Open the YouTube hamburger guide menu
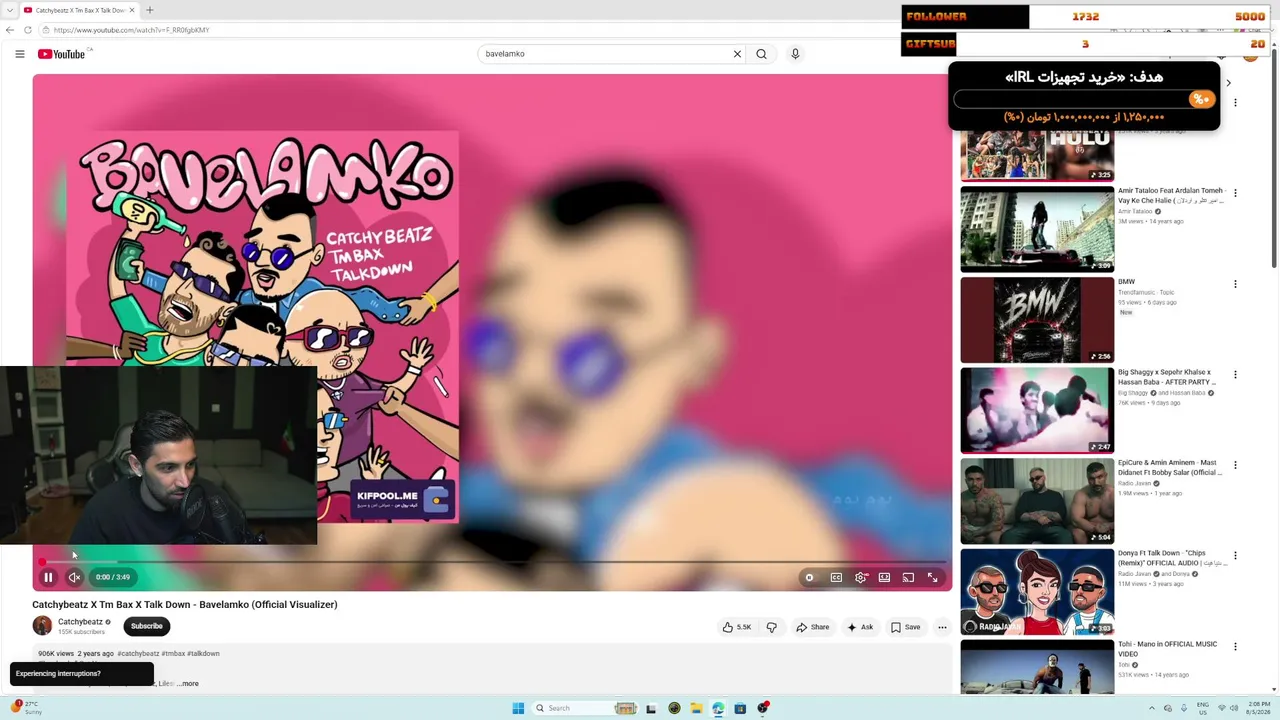This screenshot has height=720, width=1280. pos(19,54)
